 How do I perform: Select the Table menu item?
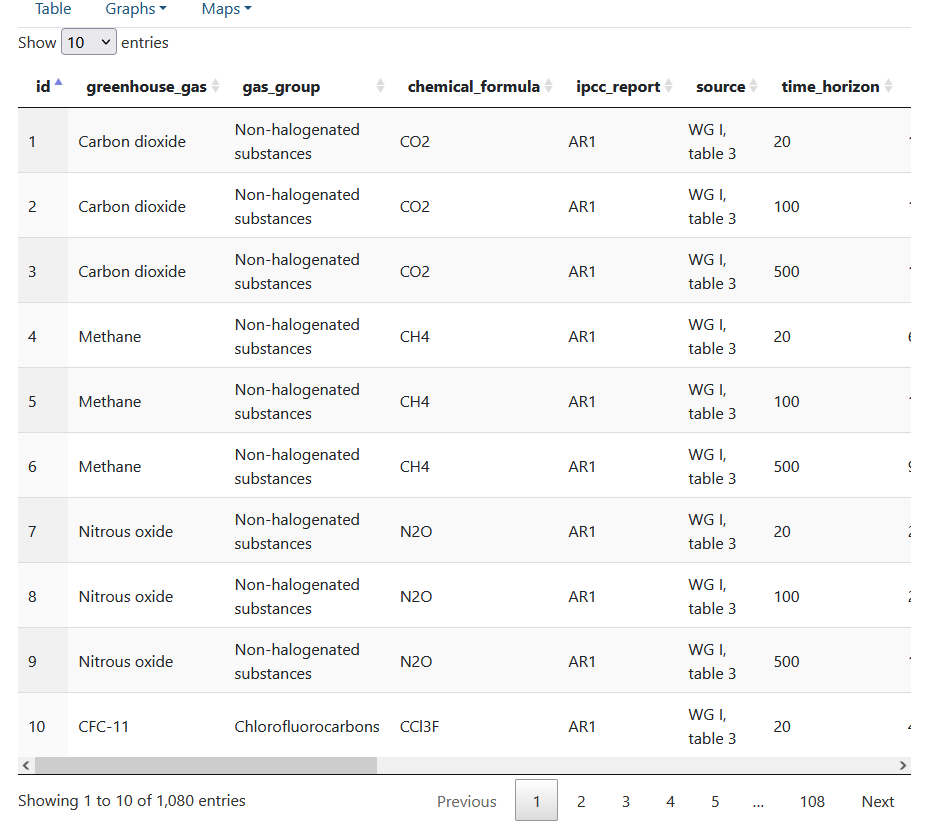[x=52, y=9]
